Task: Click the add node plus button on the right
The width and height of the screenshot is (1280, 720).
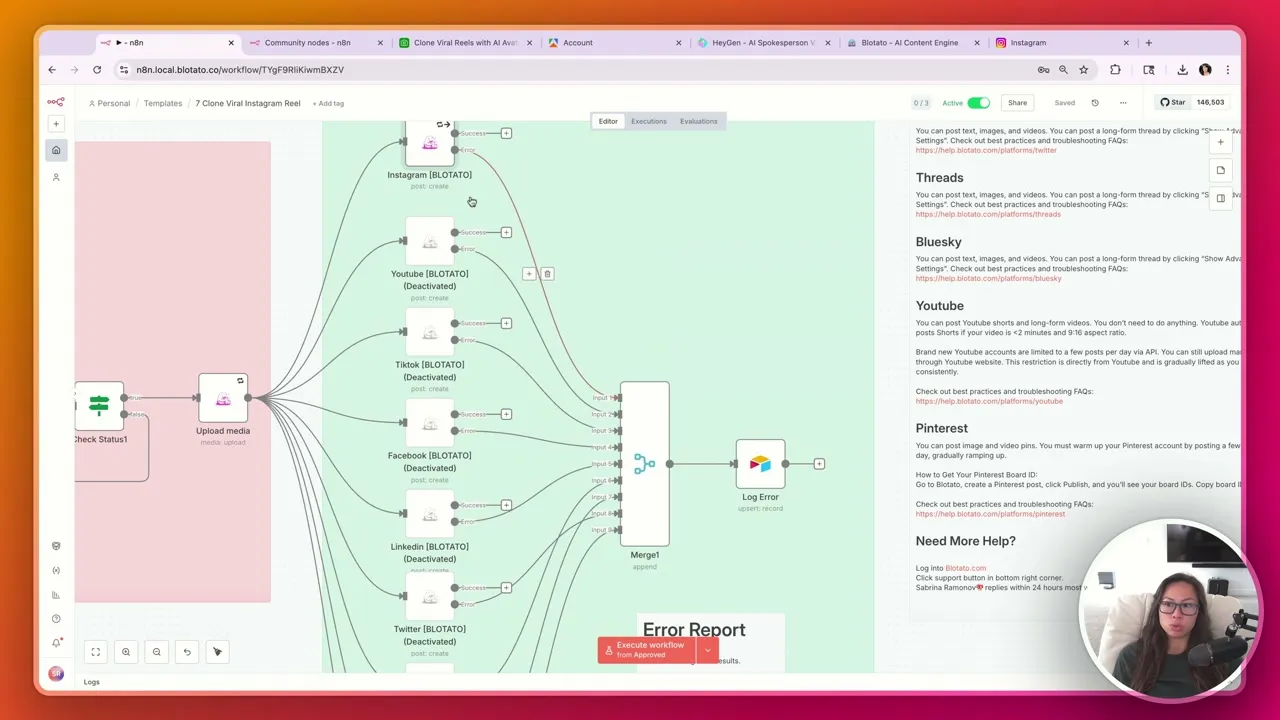Action: 1220,142
